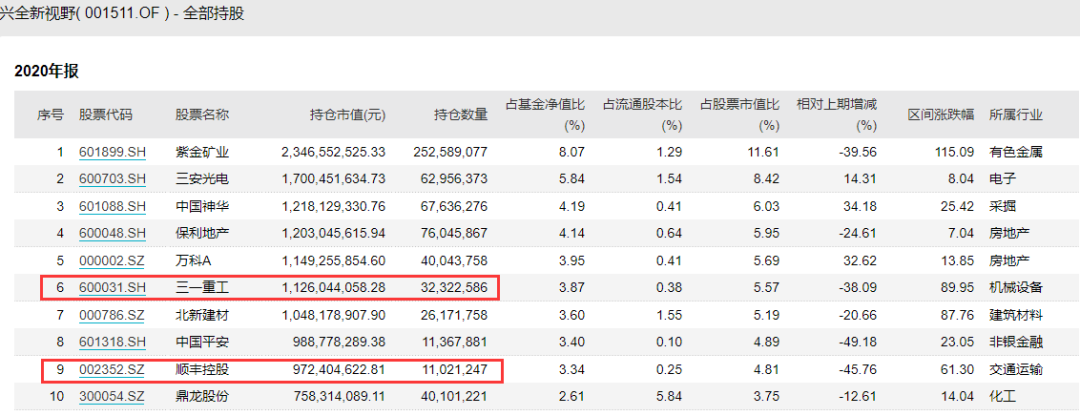Click net value ratio 8.07
The width and height of the screenshot is (1080, 416).
pos(573,152)
